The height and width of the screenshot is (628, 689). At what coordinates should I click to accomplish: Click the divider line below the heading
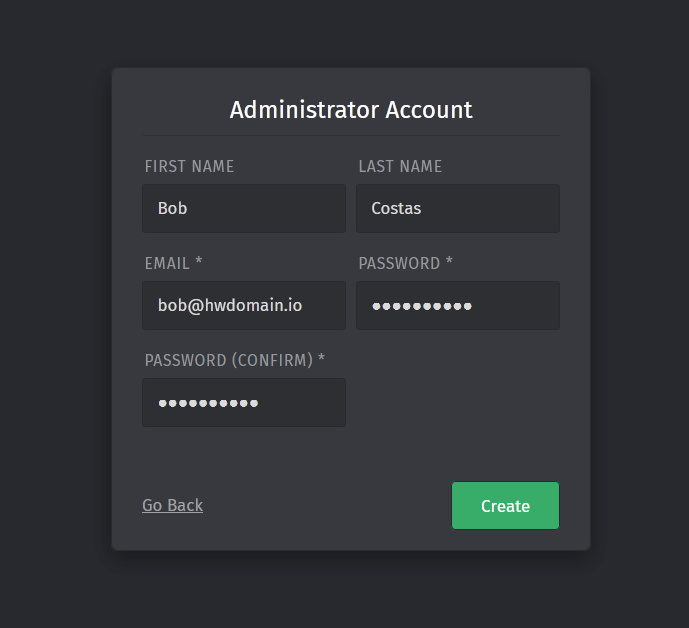coord(351,135)
